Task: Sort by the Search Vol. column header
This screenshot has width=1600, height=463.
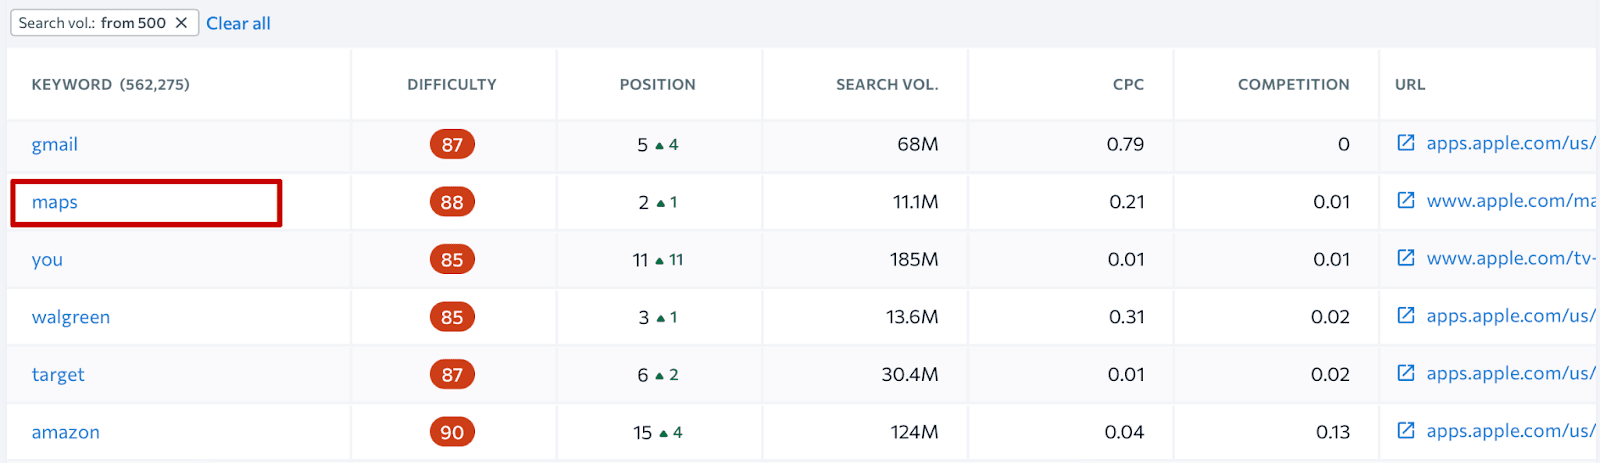Action: 887,85
